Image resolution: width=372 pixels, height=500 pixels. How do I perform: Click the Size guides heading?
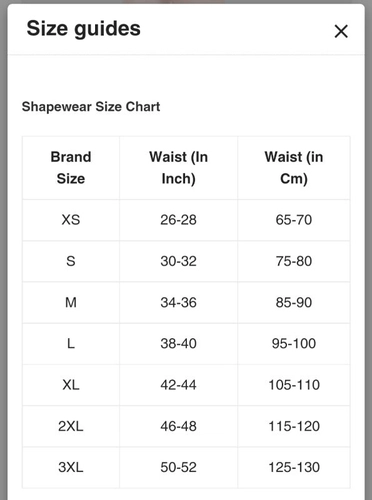pyautogui.click(x=84, y=29)
